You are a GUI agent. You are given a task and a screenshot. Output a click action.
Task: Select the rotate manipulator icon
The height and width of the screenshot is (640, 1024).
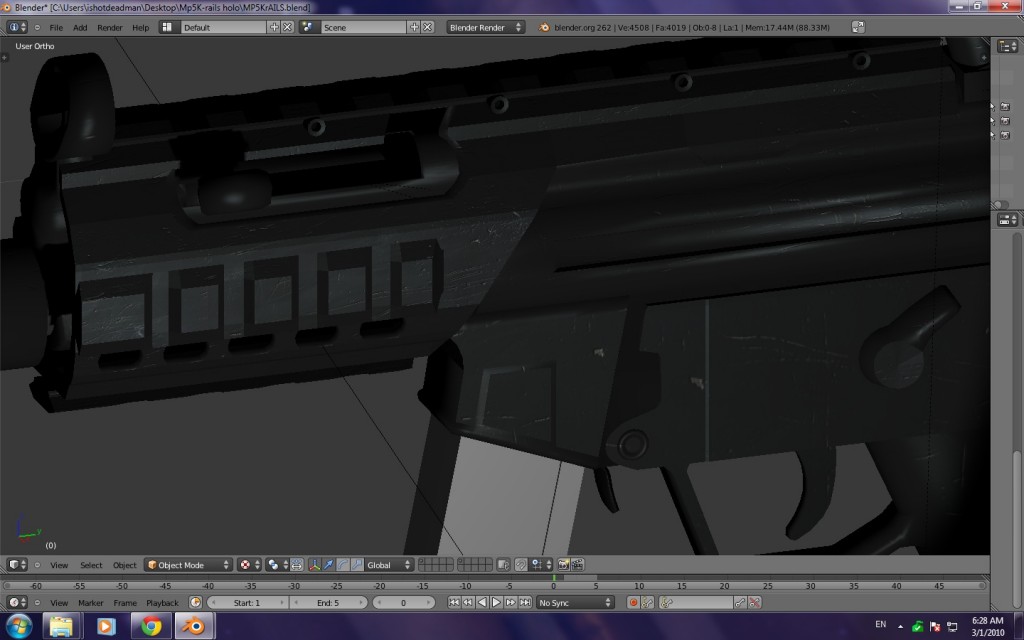coord(343,564)
